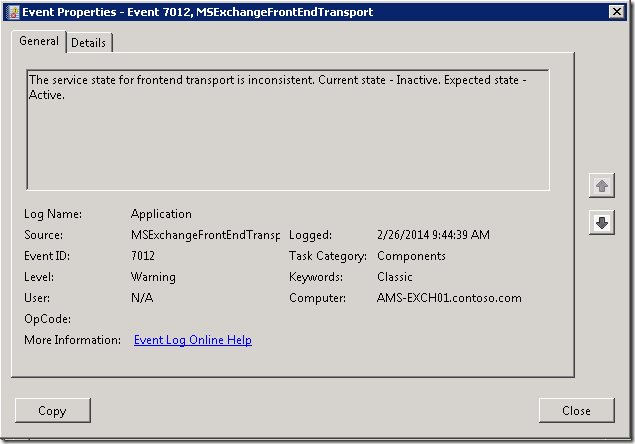Screen dimensions: 635x444
Task: Open the Event Log Online Help link
Action: (193, 340)
